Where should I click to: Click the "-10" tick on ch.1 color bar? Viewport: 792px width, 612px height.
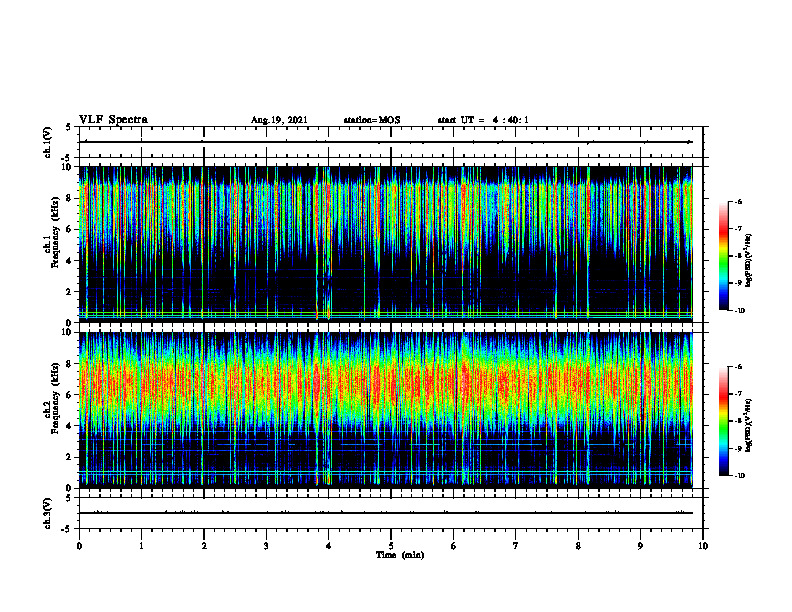739,311
